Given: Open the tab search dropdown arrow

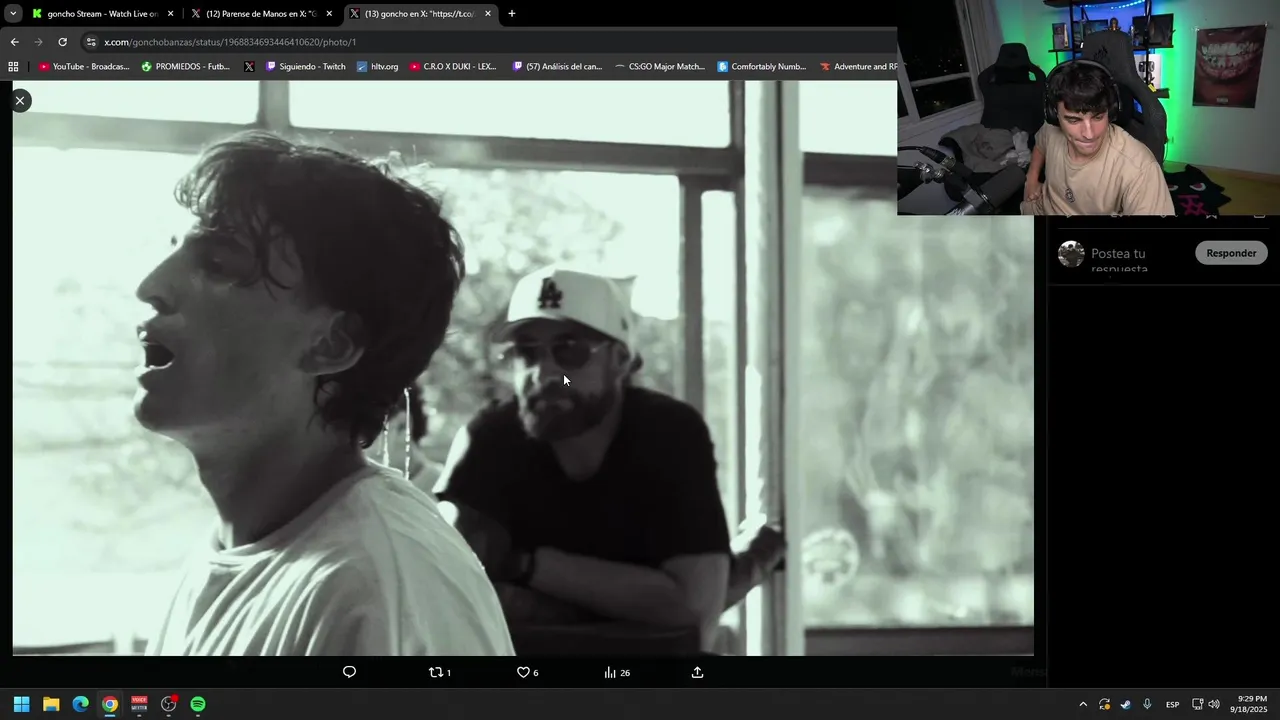Looking at the screenshot, I should tap(13, 14).
